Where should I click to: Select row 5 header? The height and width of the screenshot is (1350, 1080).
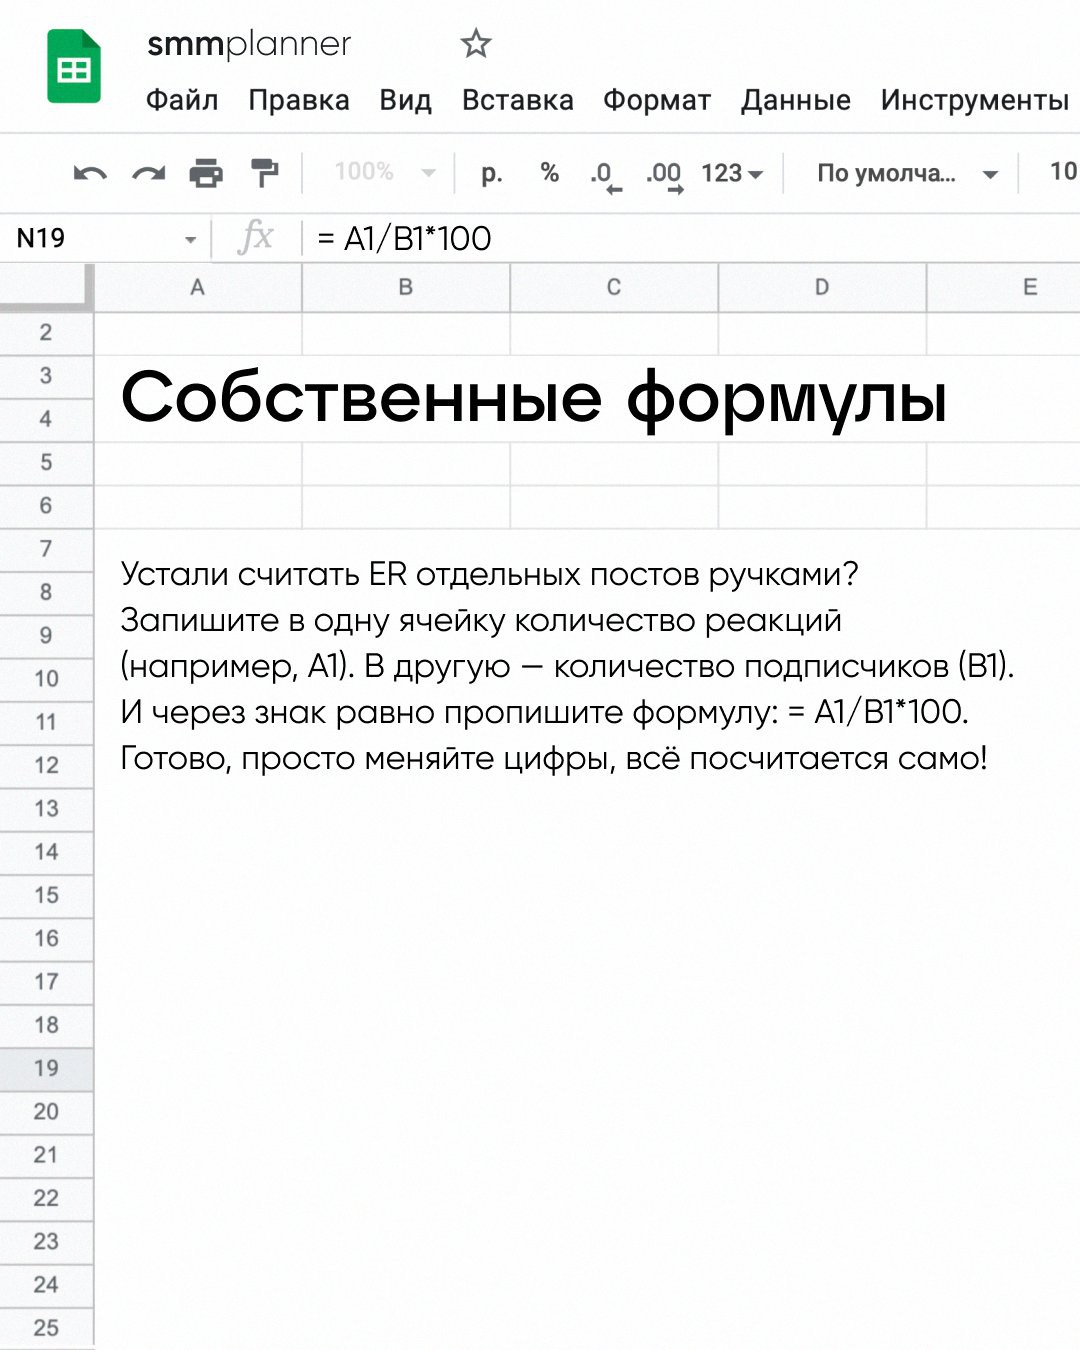click(46, 463)
